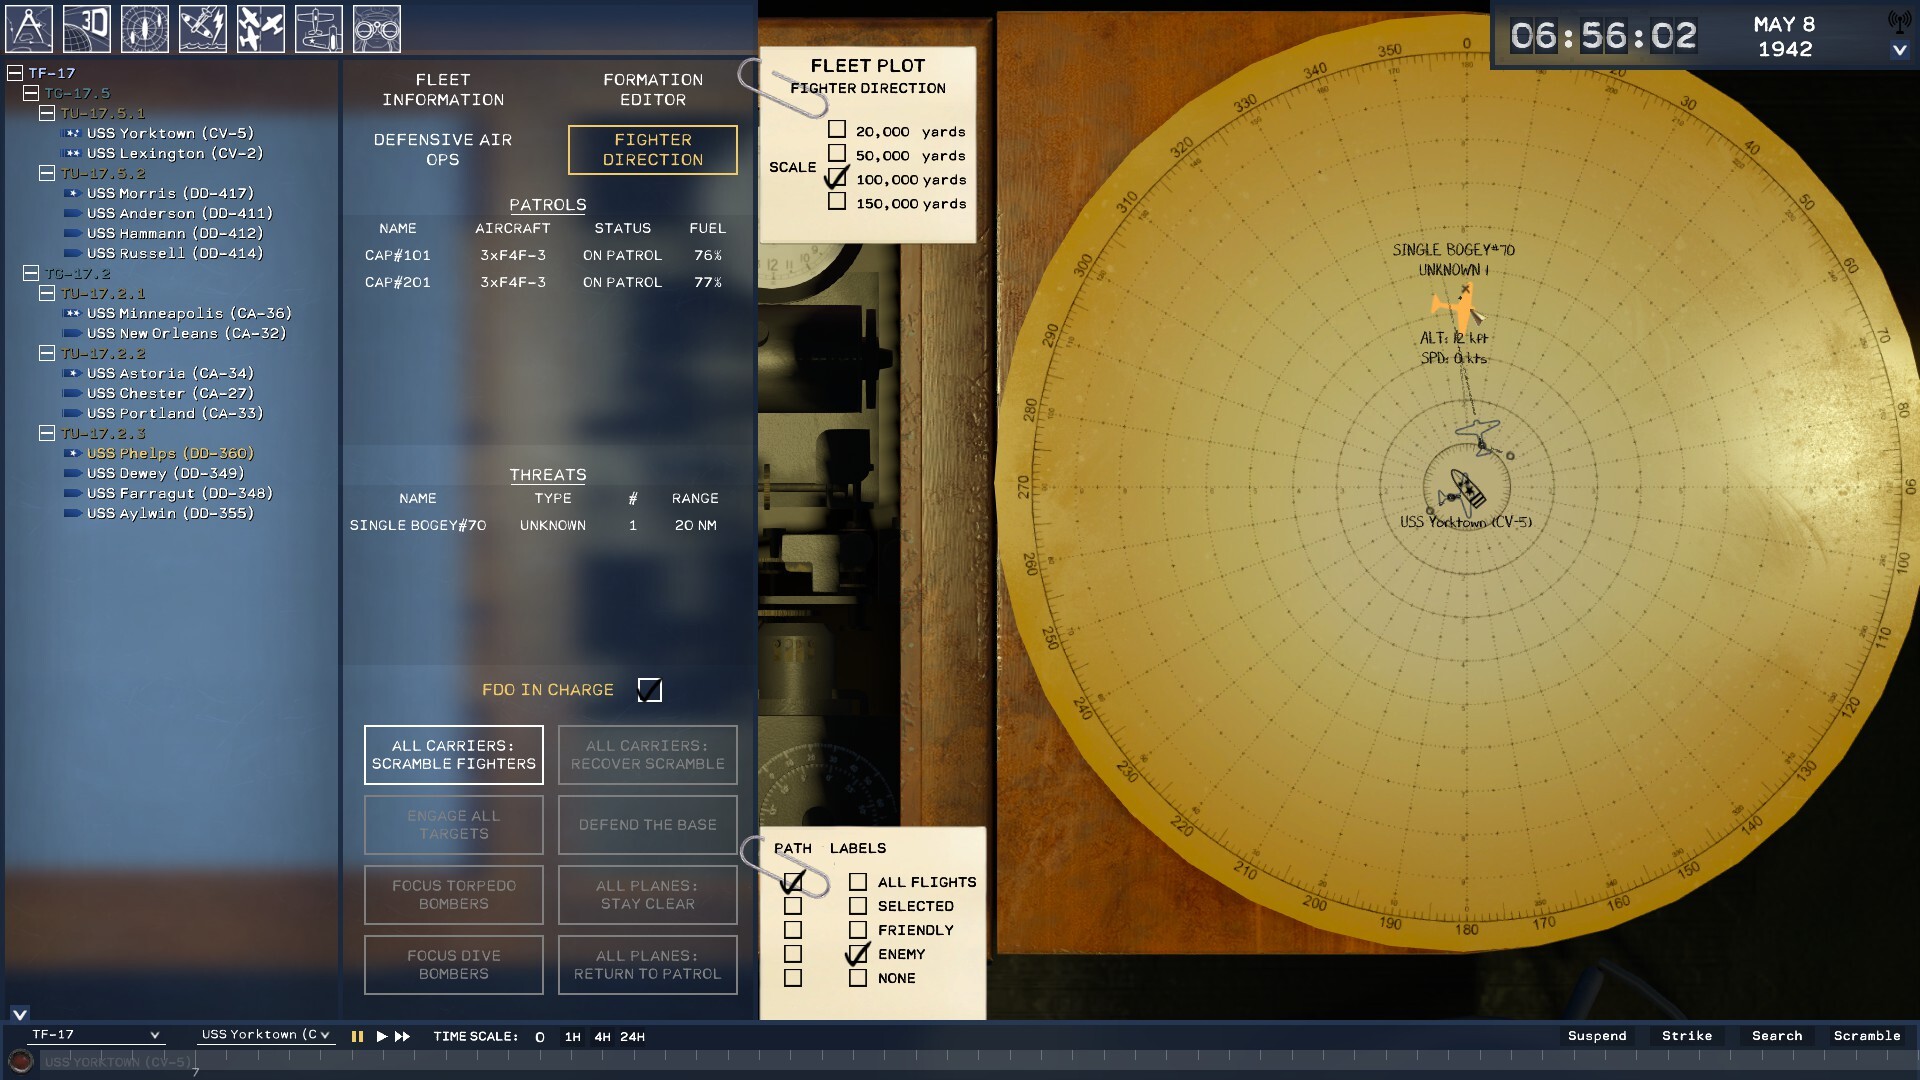
Task: Click the Strike button in bottom bar
Action: coord(1687,1036)
